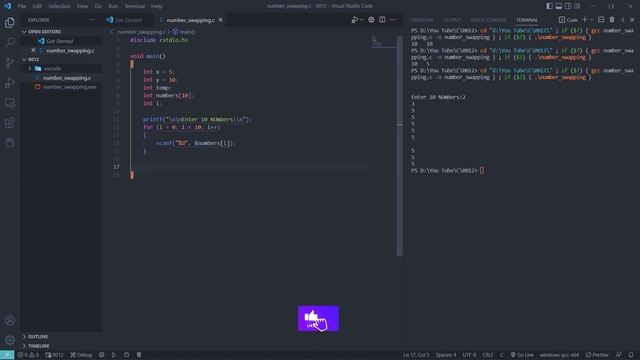Select number_swapping.exe in the explorer
The image size is (640, 360).
coord(65,87)
